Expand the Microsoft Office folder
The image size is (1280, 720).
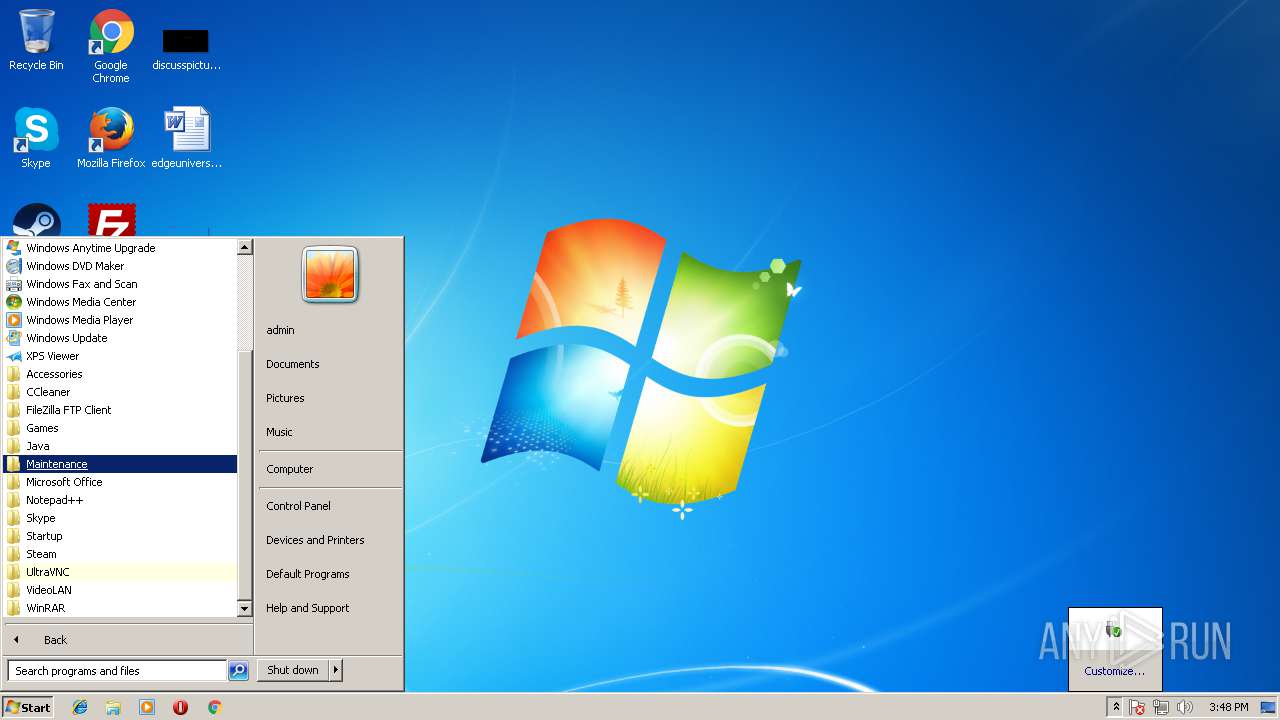pyautogui.click(x=120, y=482)
